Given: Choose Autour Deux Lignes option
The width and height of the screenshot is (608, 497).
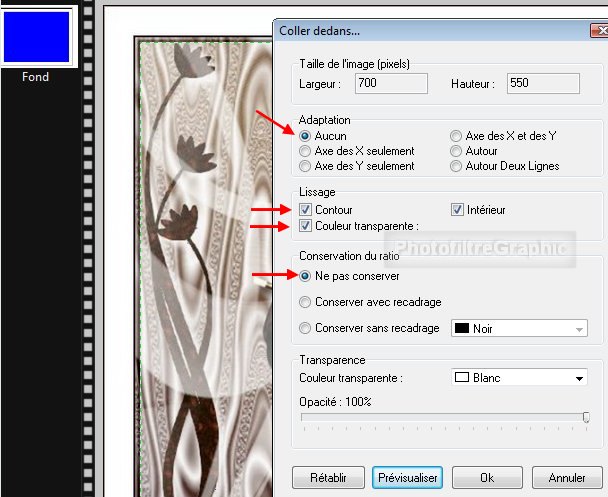Looking at the screenshot, I should pos(456,166).
